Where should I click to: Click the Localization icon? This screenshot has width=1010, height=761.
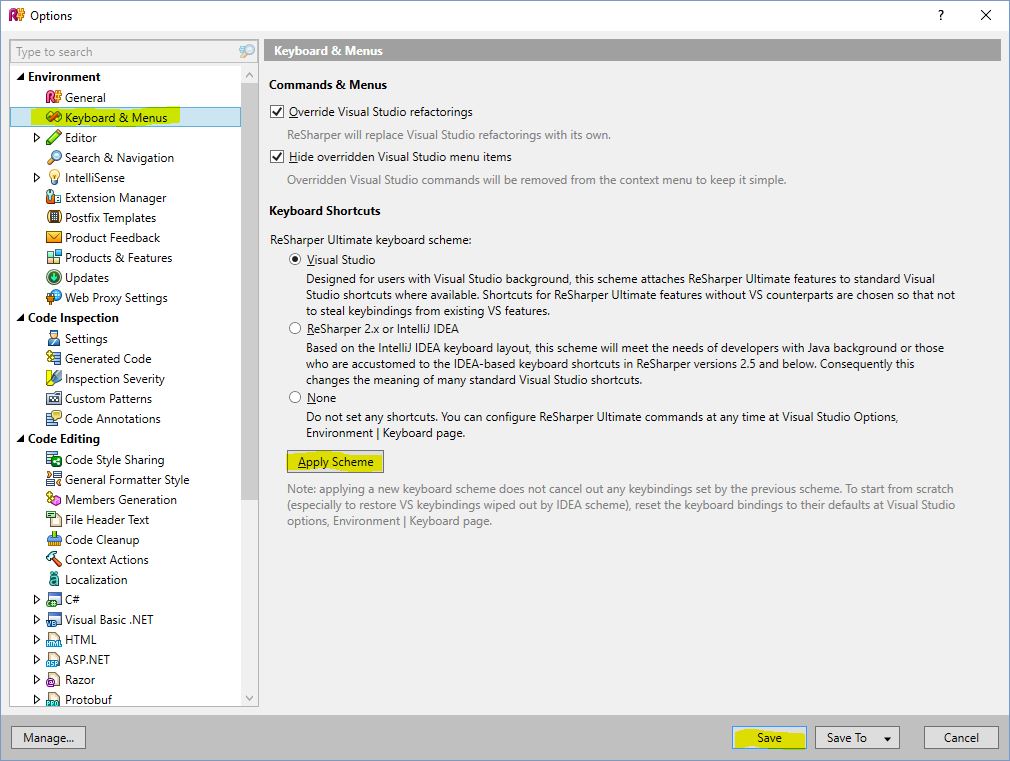coord(53,579)
